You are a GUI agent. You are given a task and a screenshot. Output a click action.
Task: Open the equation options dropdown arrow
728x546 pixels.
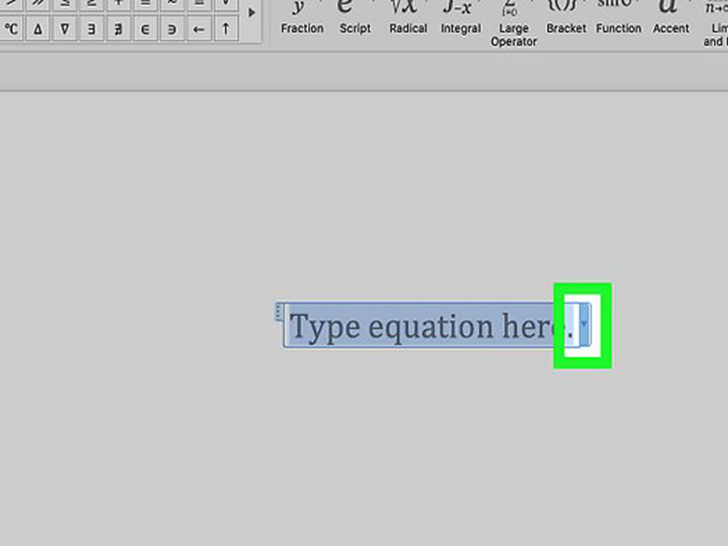584,324
